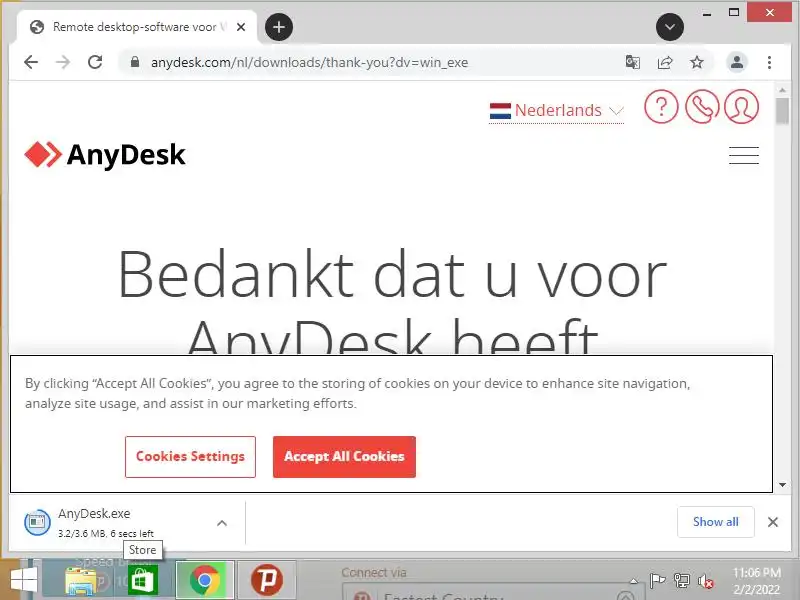800x600 pixels.
Task: Open the Nederlands language dropdown
Action: pyautogui.click(x=557, y=110)
